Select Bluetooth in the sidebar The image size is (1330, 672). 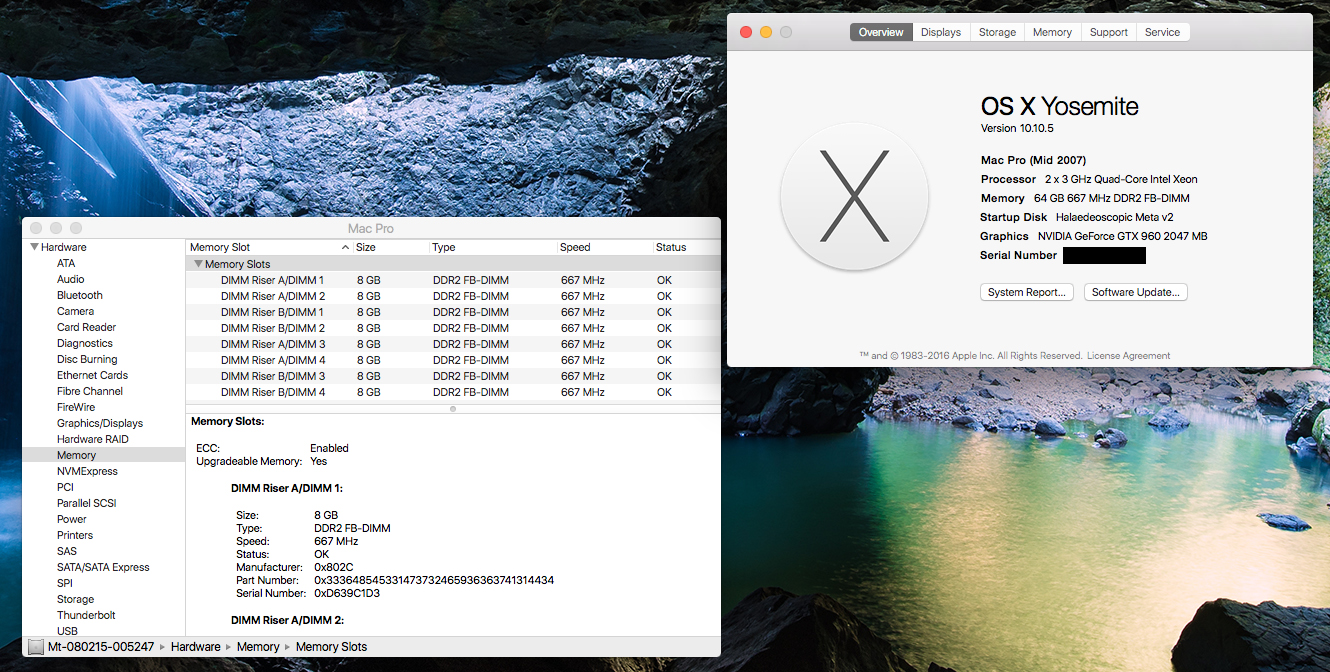point(79,295)
